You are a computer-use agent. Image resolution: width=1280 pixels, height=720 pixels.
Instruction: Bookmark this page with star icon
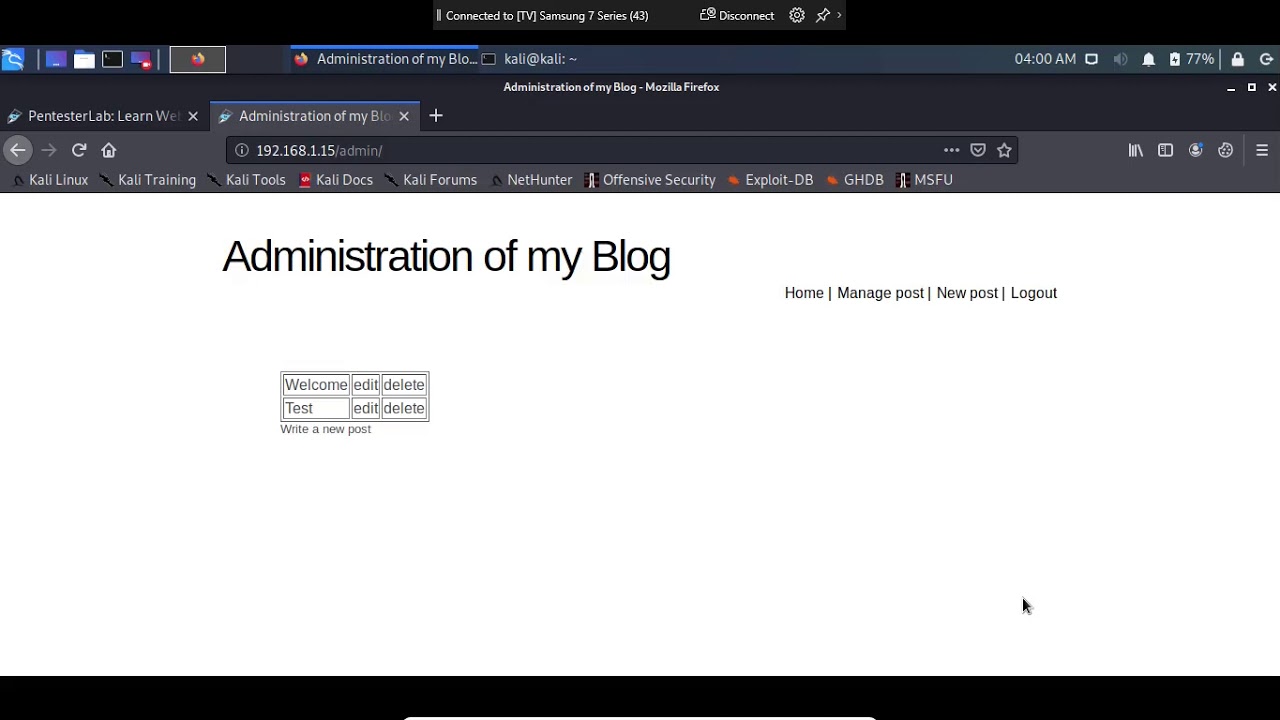click(1004, 150)
